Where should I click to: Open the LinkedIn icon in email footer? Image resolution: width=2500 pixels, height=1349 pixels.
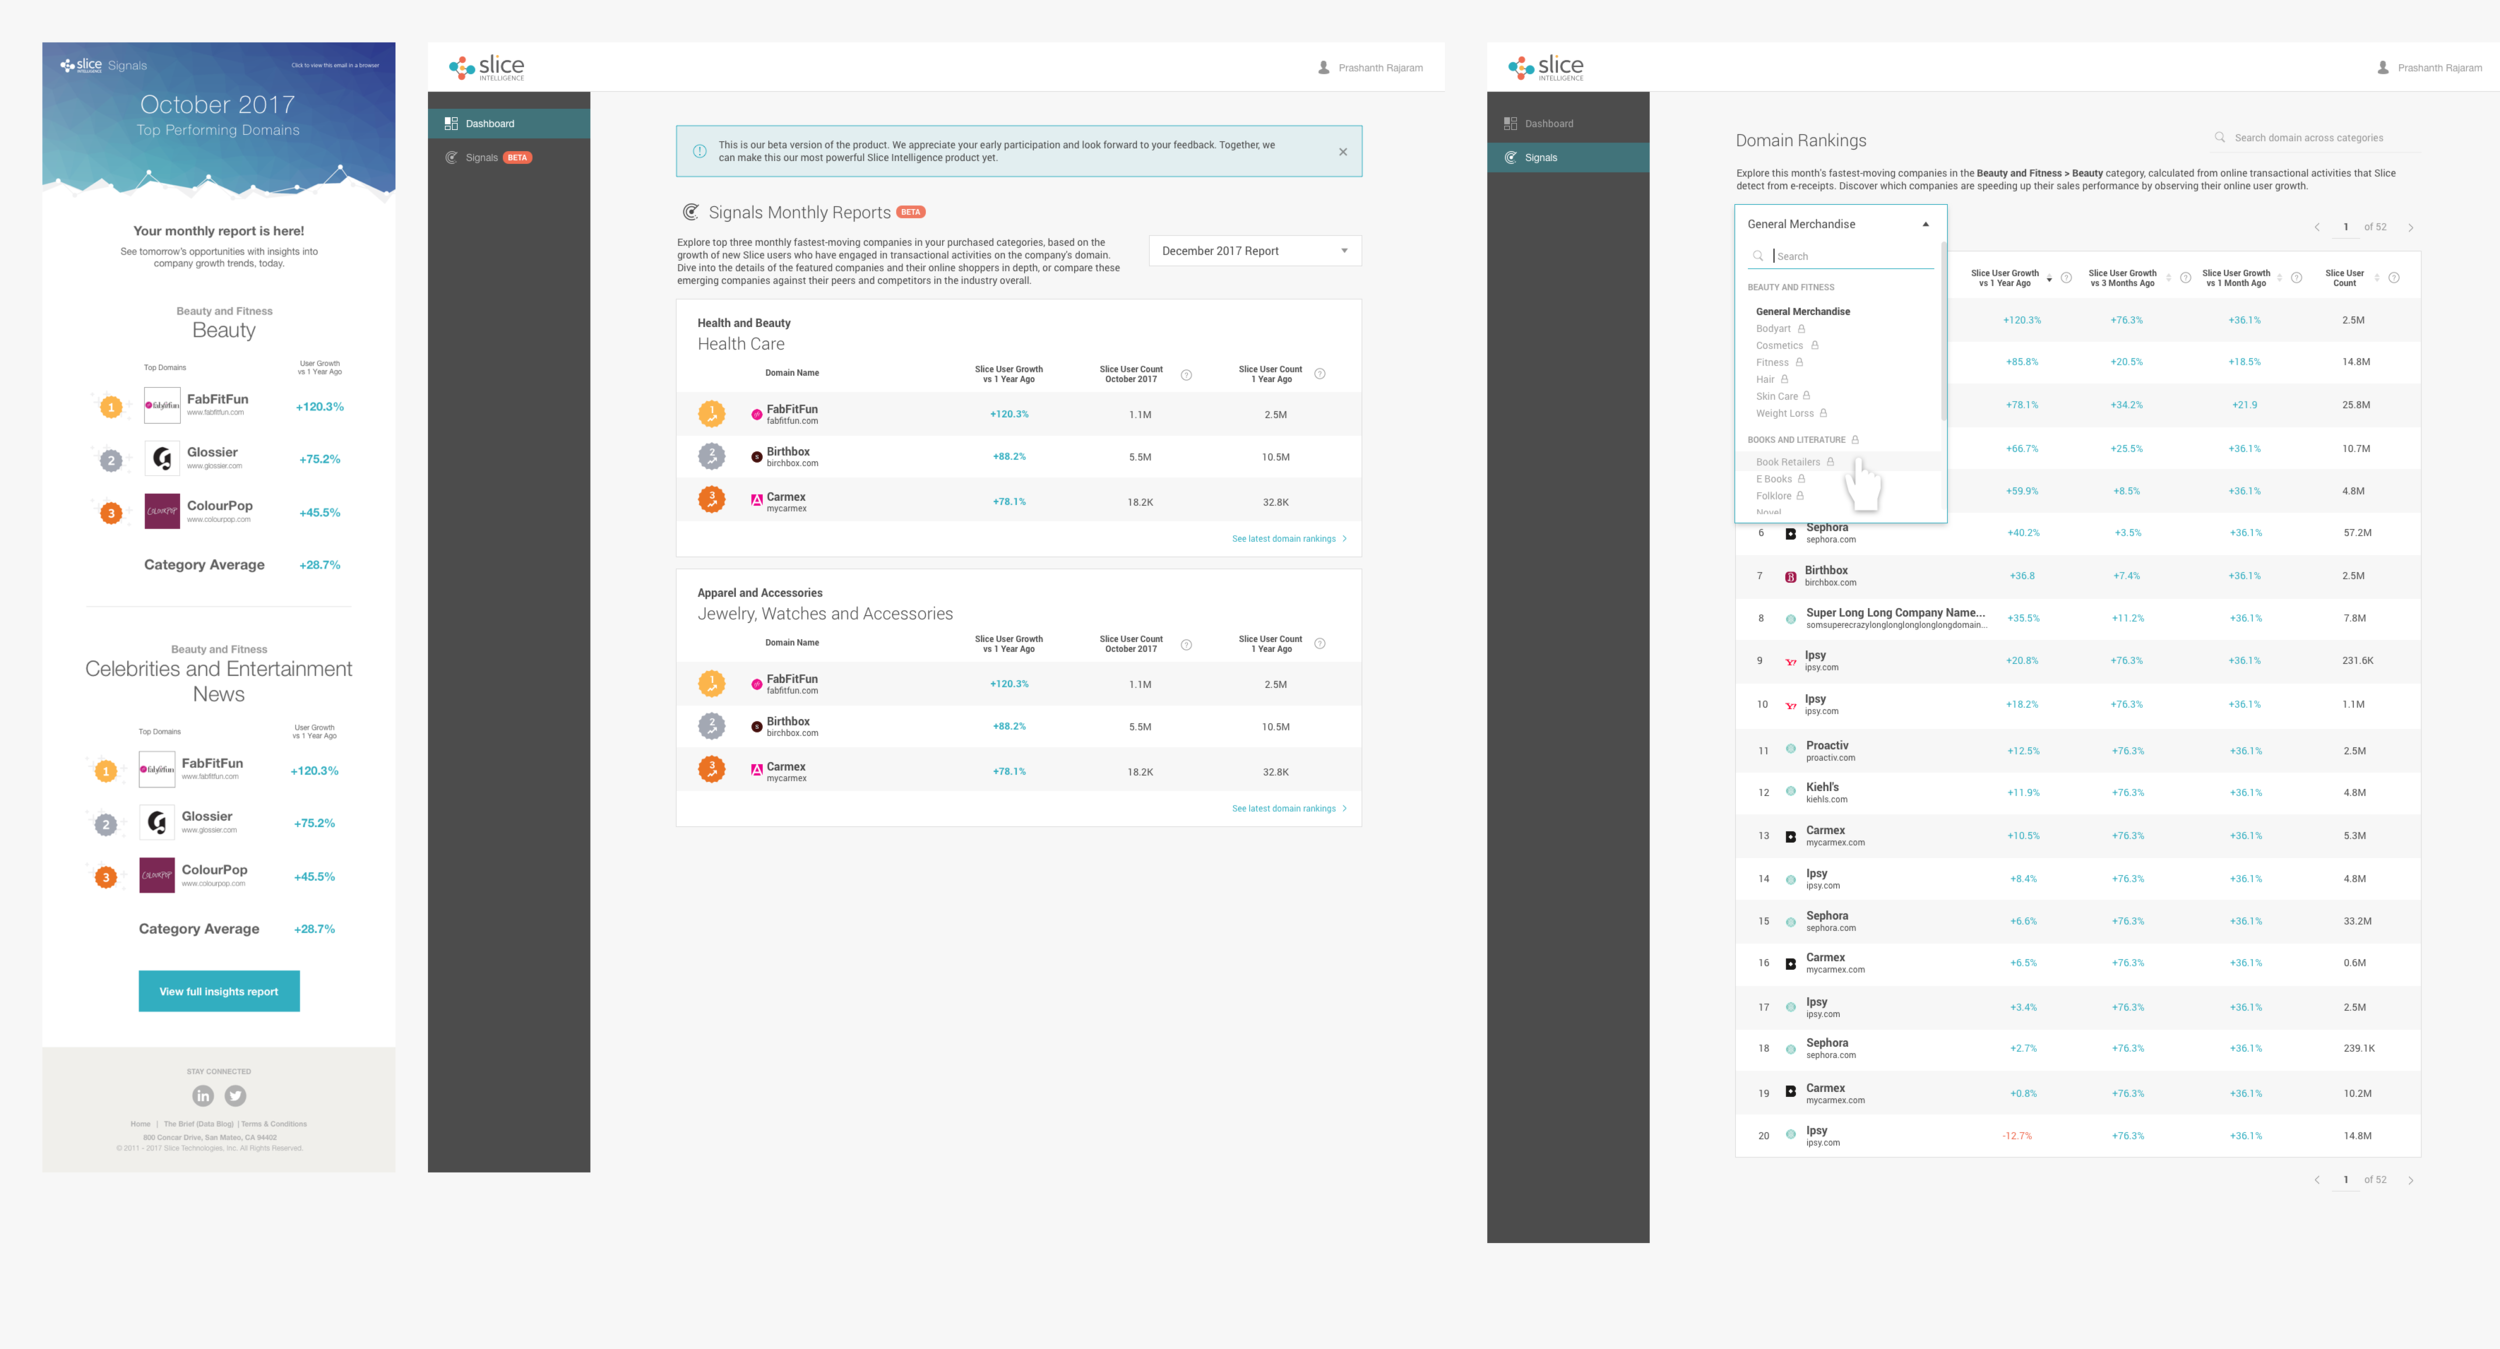203,1096
